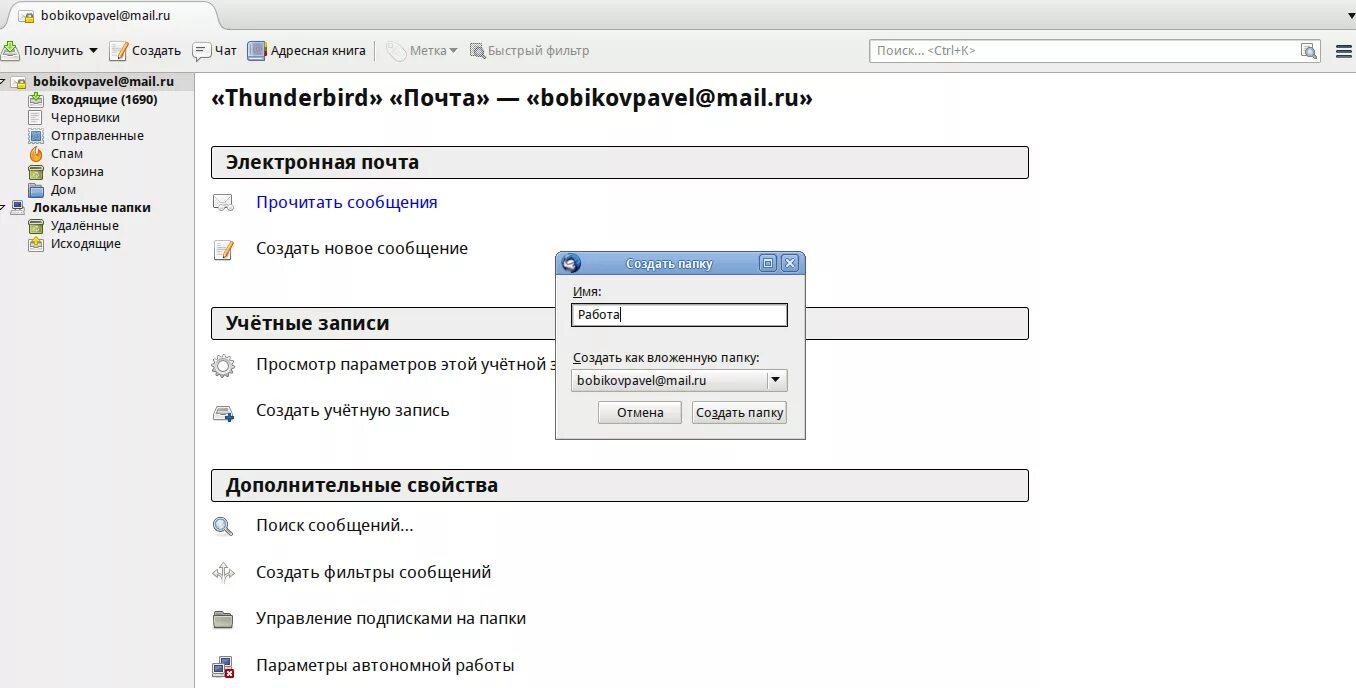Open the parent folder dropdown bobikovpavel@mail.ru
This screenshot has width=1356, height=688.
click(x=679, y=380)
